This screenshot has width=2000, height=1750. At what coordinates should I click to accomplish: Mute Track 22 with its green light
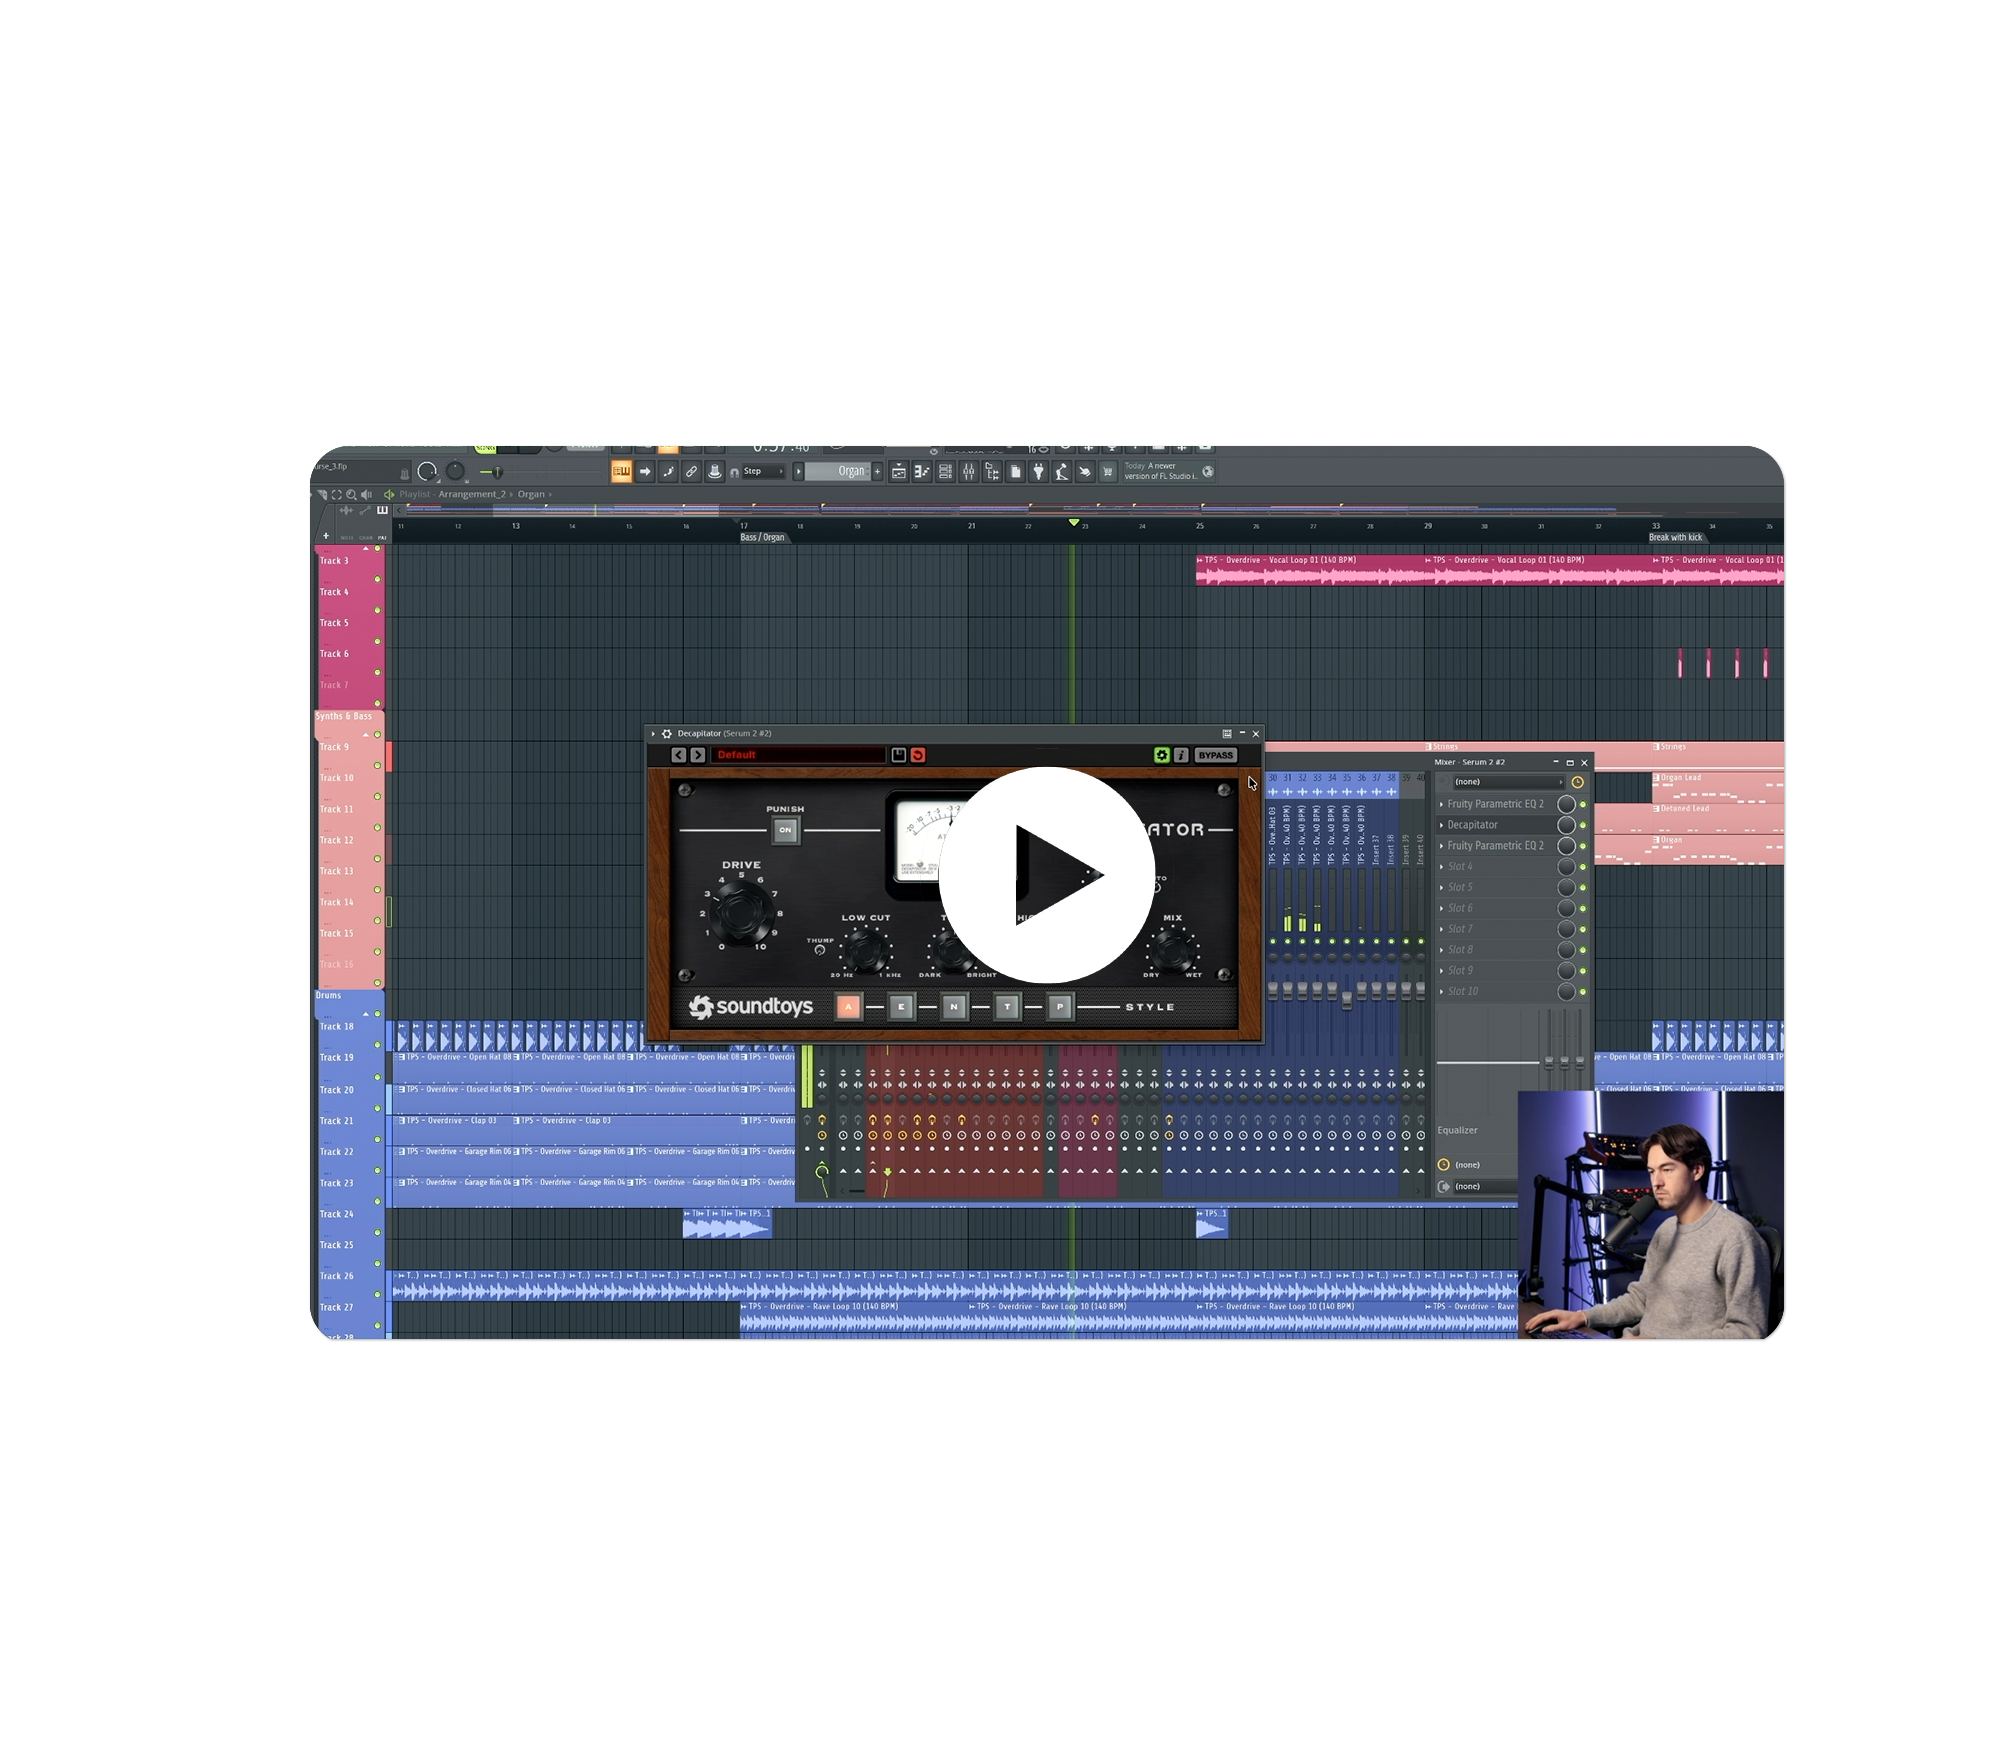377,1170
